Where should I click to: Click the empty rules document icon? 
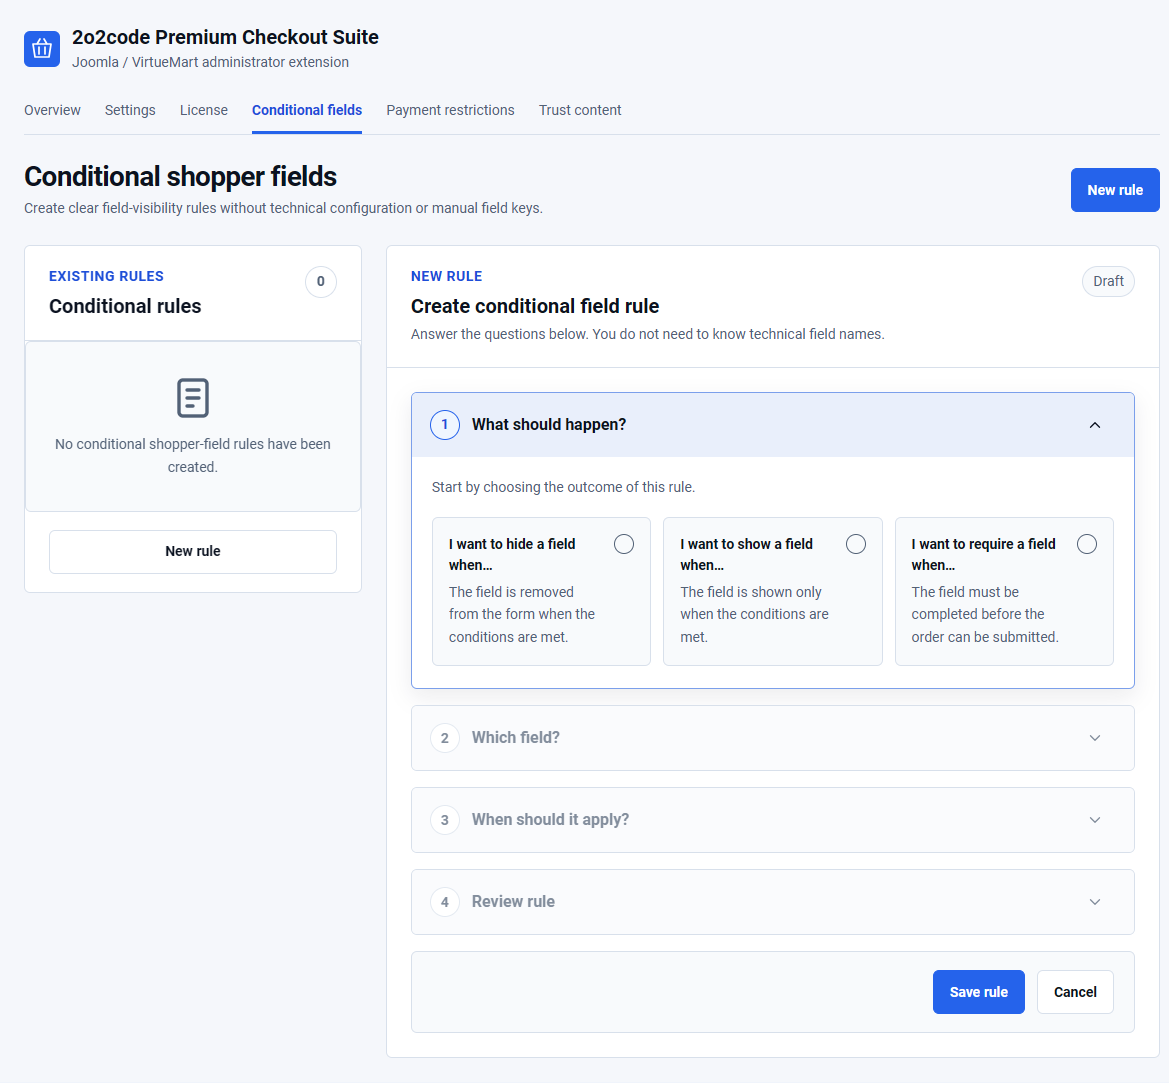pos(192,398)
